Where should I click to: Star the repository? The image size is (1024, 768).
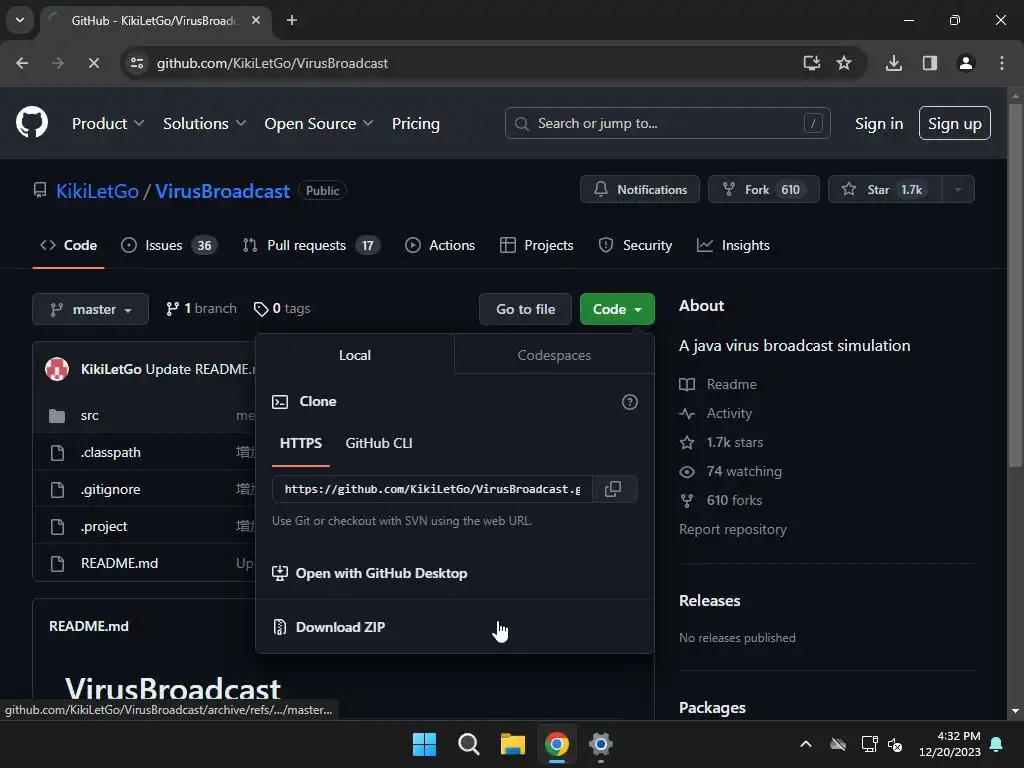[x=885, y=189]
